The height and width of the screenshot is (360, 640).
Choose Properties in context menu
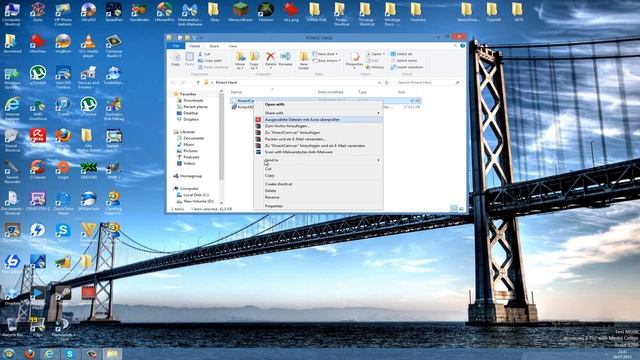tap(318, 206)
